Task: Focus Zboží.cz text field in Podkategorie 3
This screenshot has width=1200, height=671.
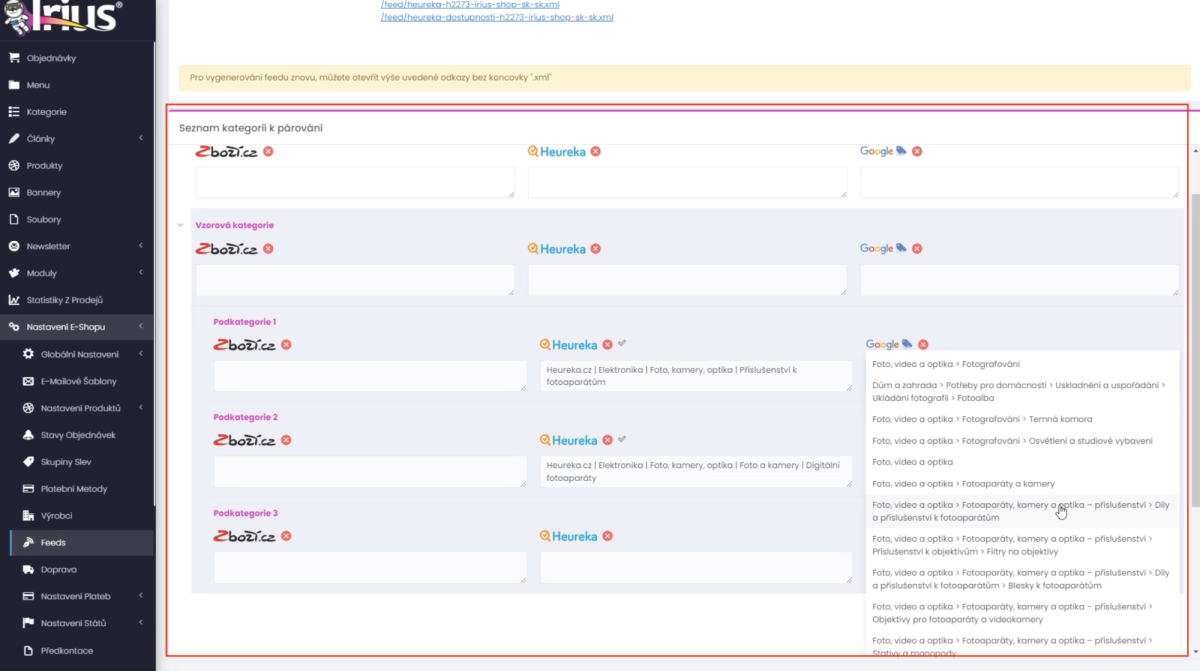Action: pos(370,567)
